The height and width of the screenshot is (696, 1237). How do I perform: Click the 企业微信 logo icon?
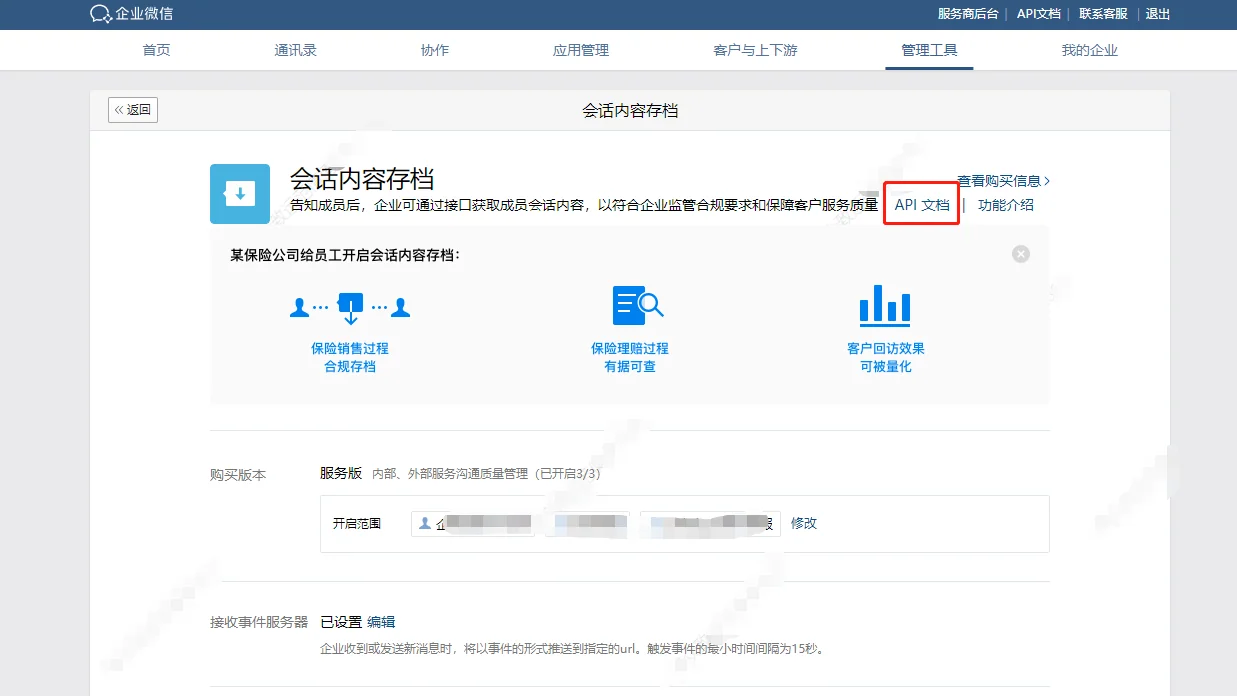[x=100, y=14]
